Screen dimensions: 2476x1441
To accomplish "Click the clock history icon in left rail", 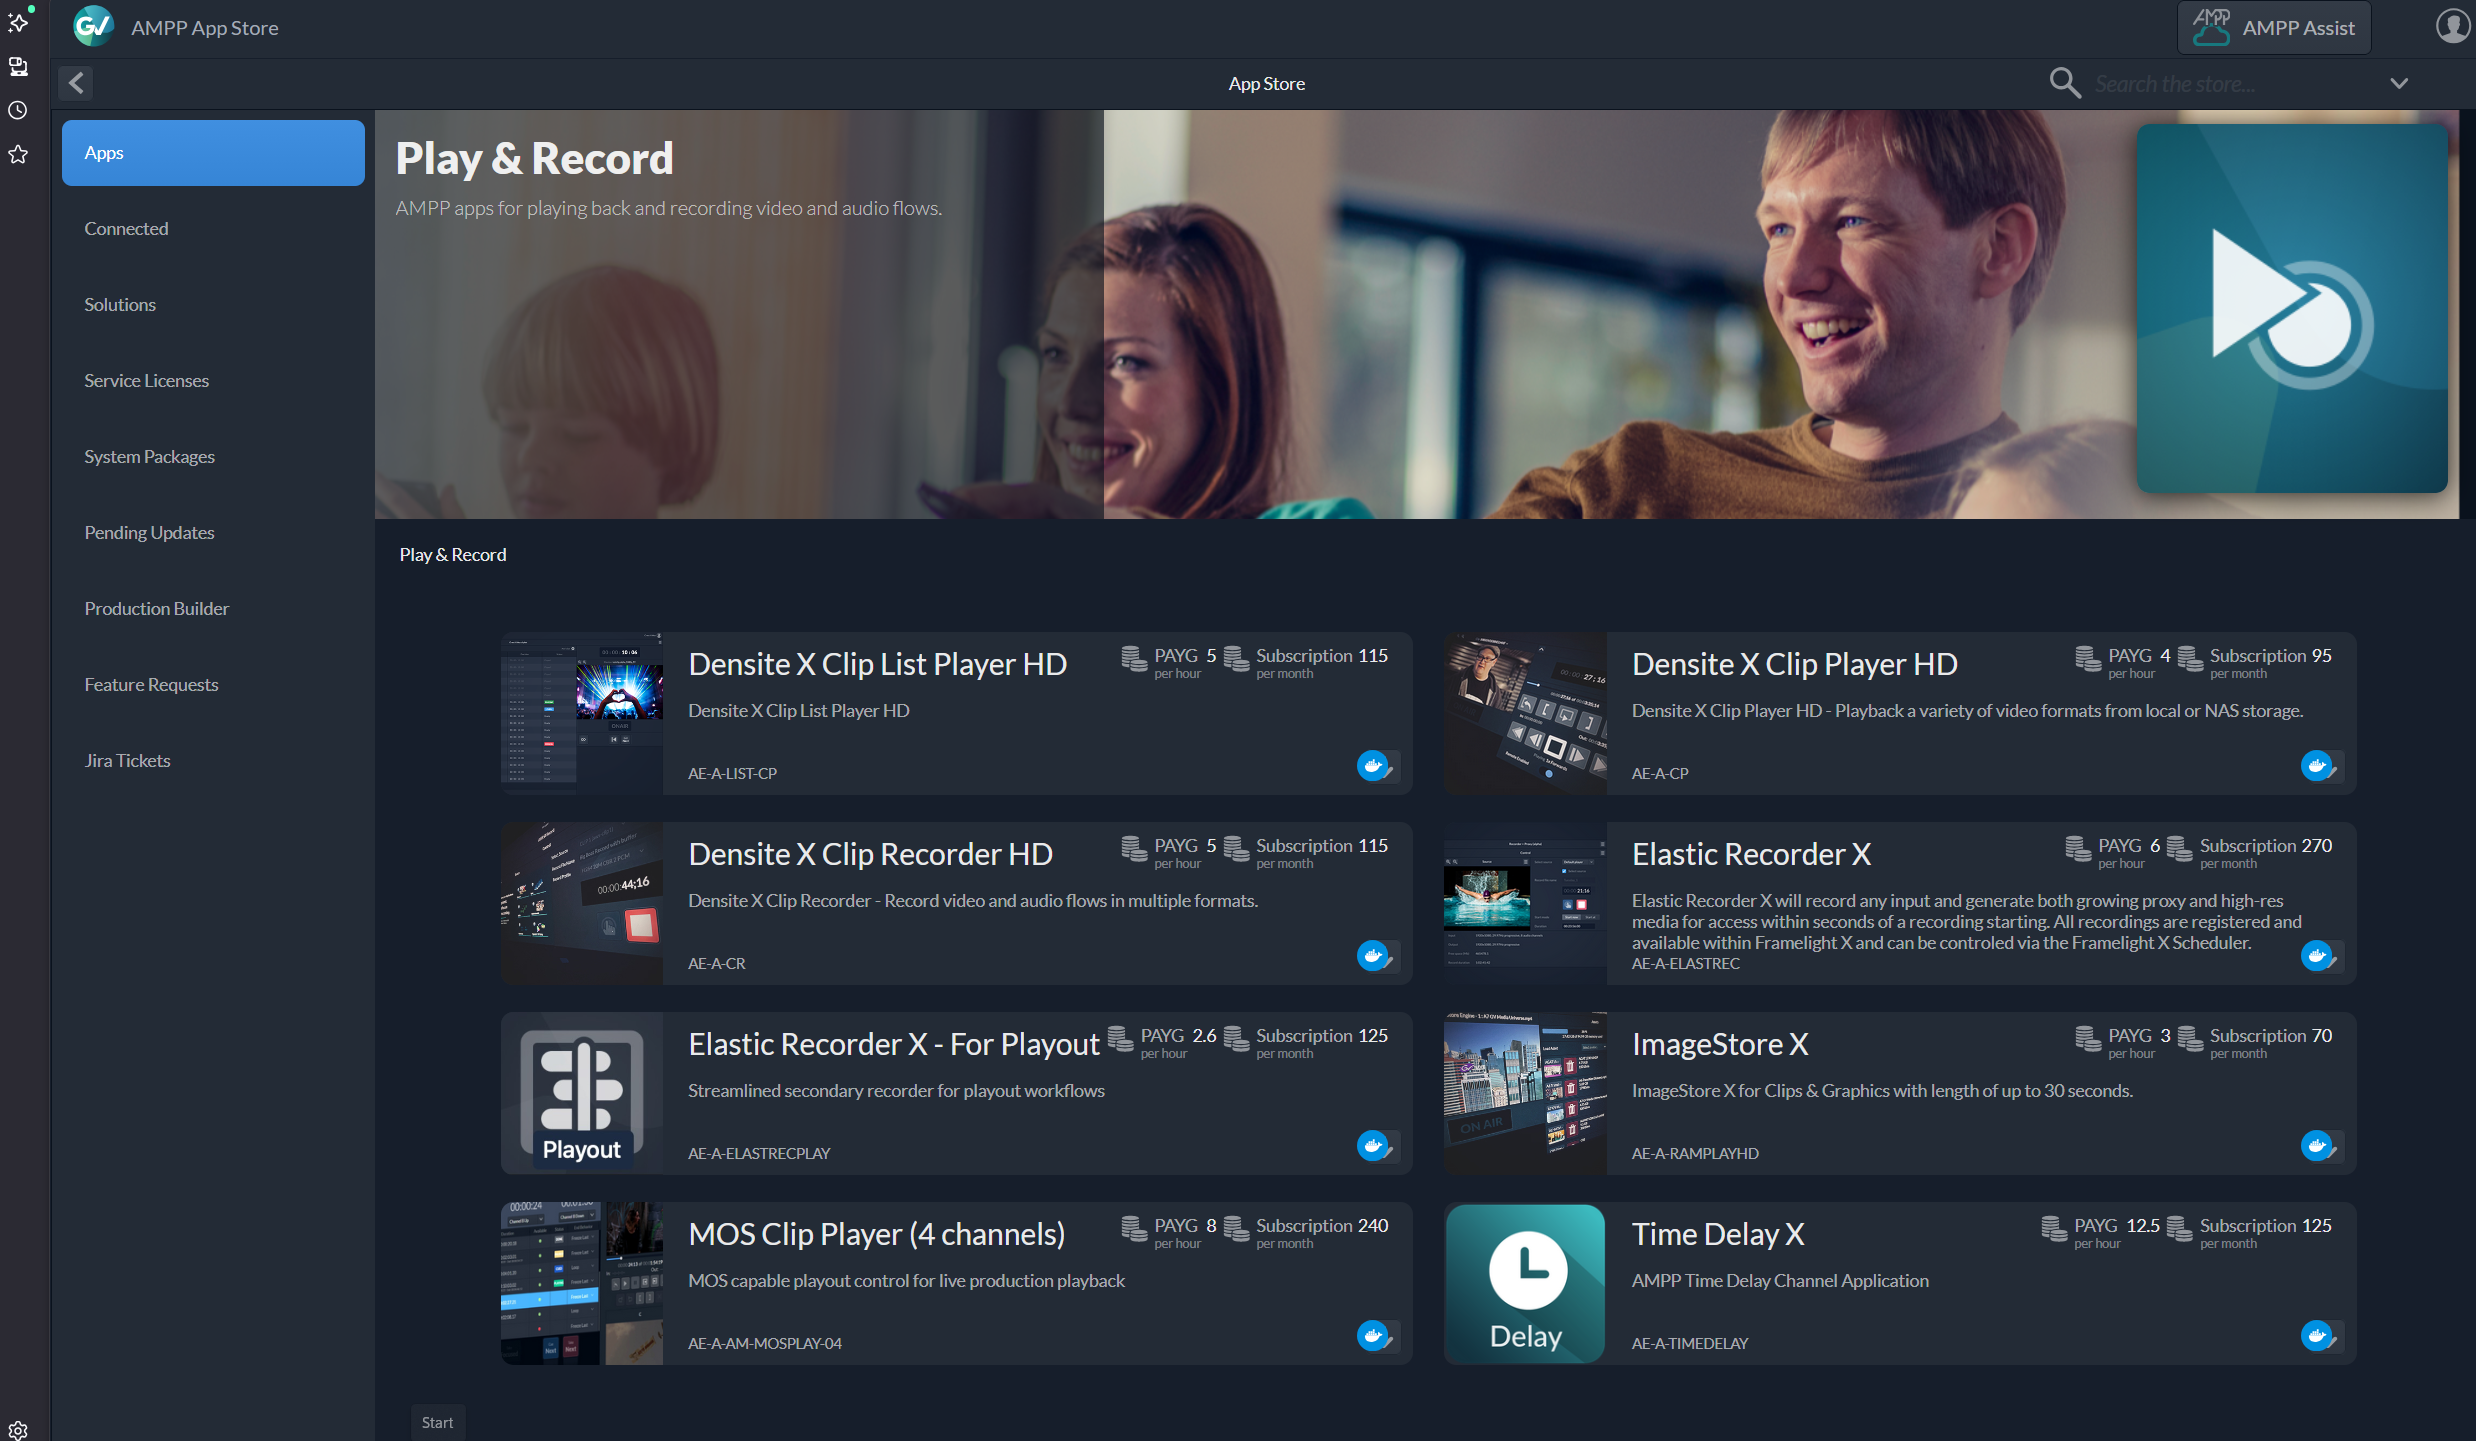I will coord(18,110).
